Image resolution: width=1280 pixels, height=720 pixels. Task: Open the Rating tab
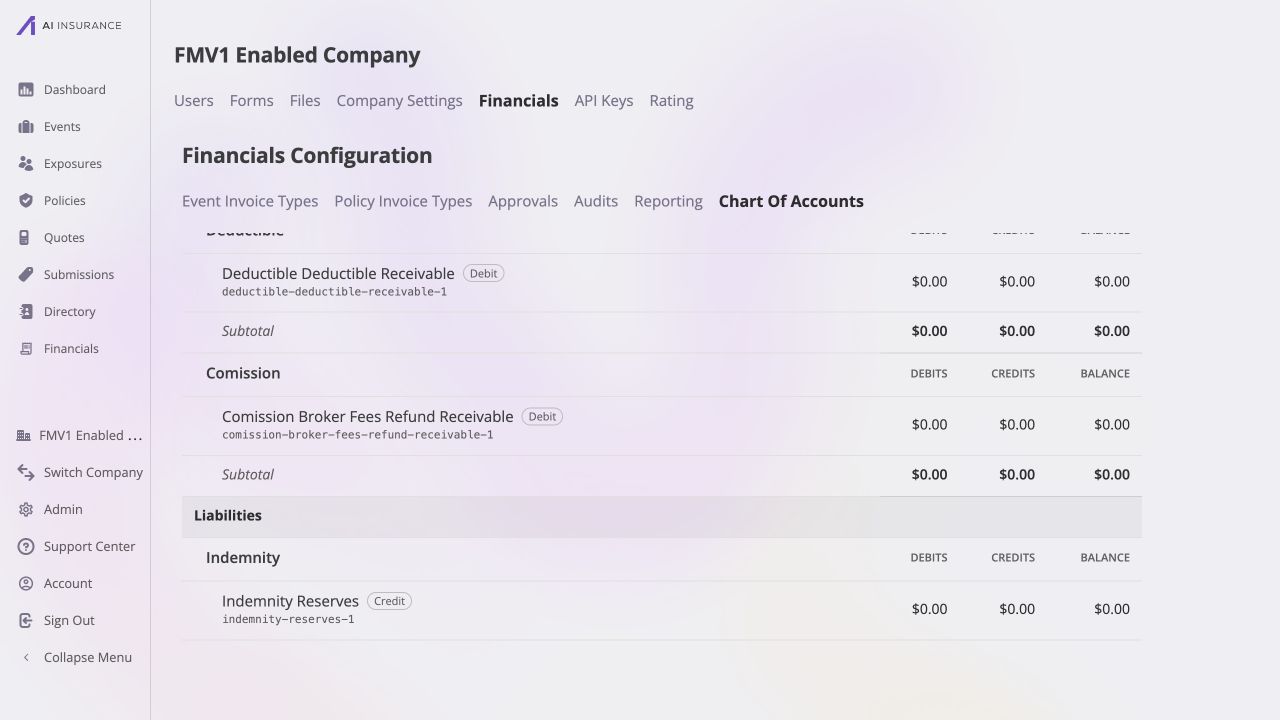(x=671, y=101)
